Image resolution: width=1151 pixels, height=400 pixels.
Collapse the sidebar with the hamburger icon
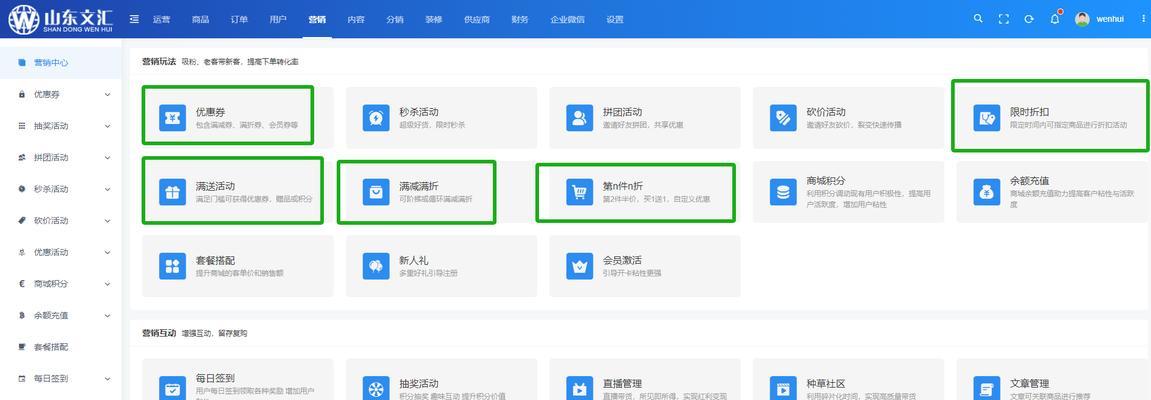pos(134,19)
